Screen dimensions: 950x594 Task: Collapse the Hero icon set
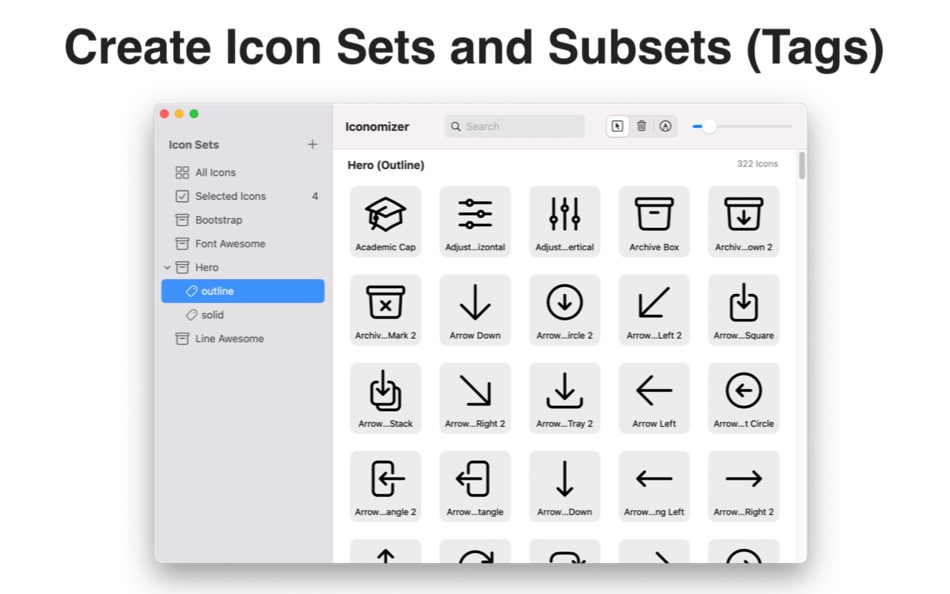click(167, 267)
